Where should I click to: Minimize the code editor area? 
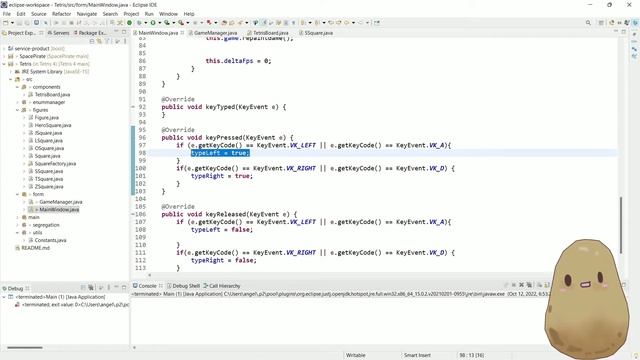[616, 32]
